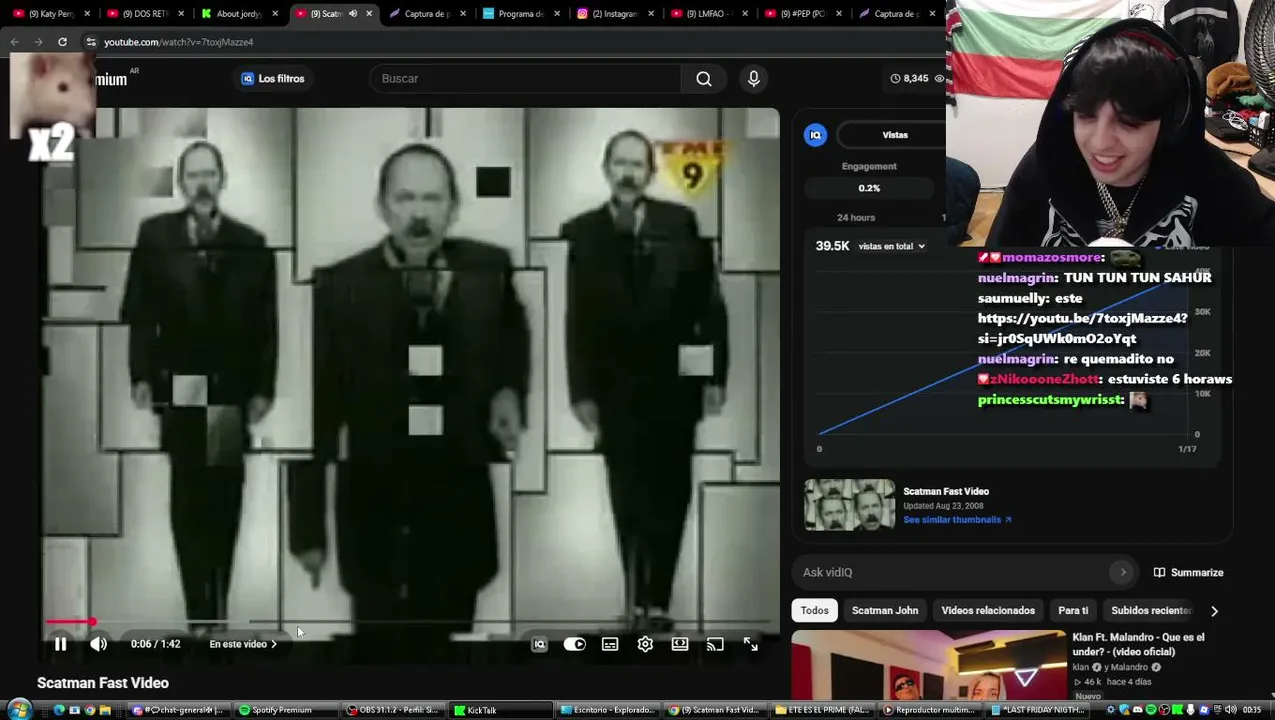Cast the video to a device
The height and width of the screenshot is (720, 1275).
coord(715,645)
